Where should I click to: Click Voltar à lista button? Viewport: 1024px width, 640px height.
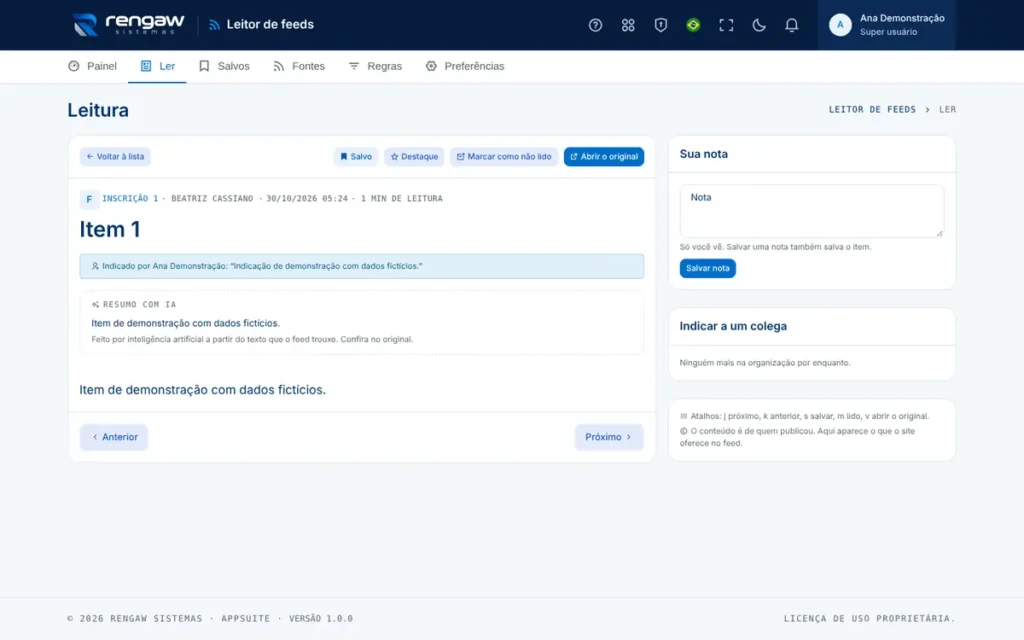click(x=115, y=157)
